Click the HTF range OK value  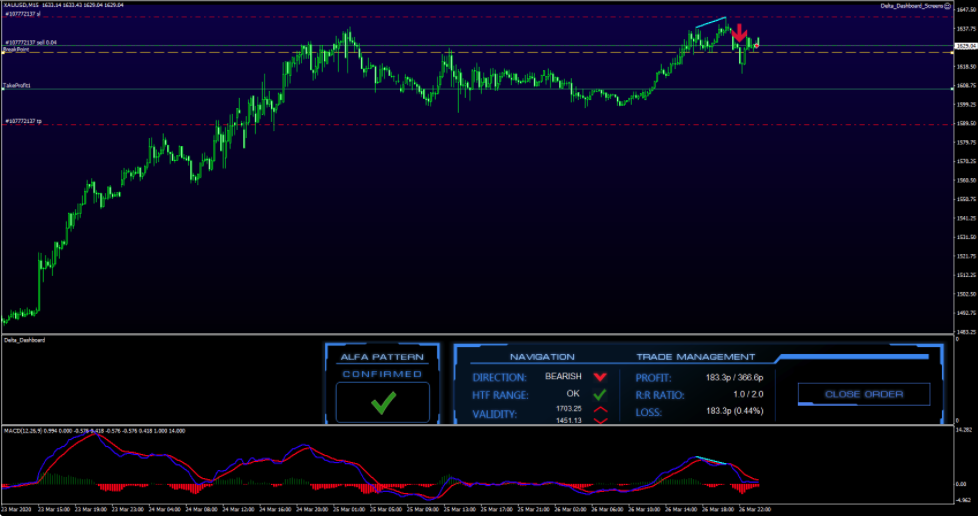[x=573, y=394]
